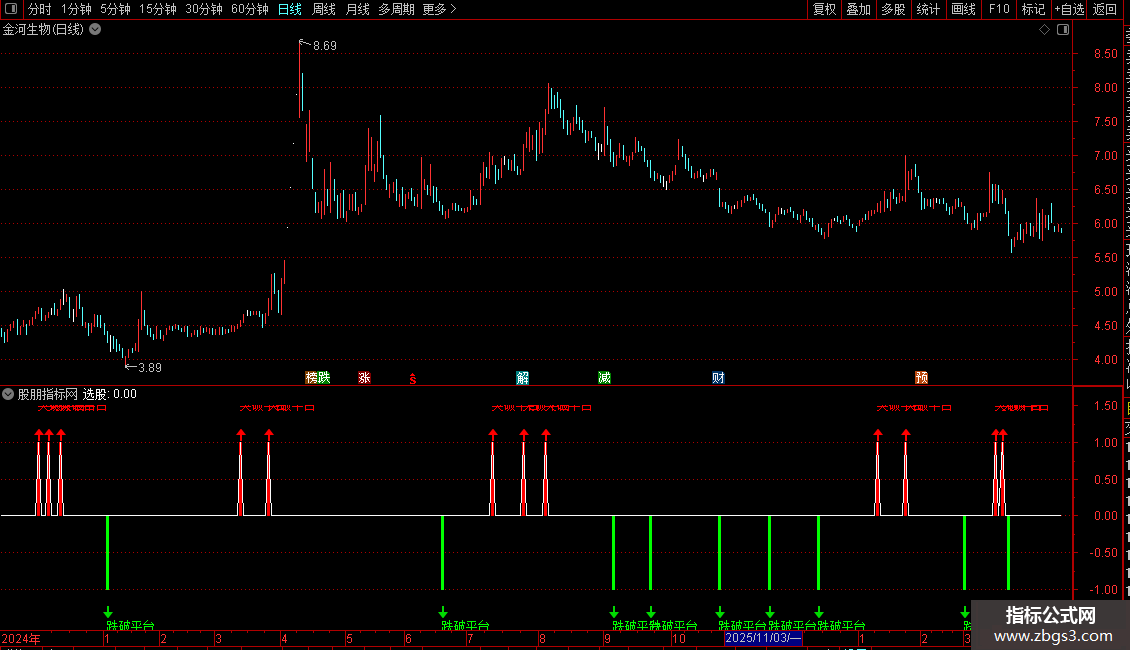
Task: Click the 选股: 0.00 indicator value
Action: coord(110,394)
